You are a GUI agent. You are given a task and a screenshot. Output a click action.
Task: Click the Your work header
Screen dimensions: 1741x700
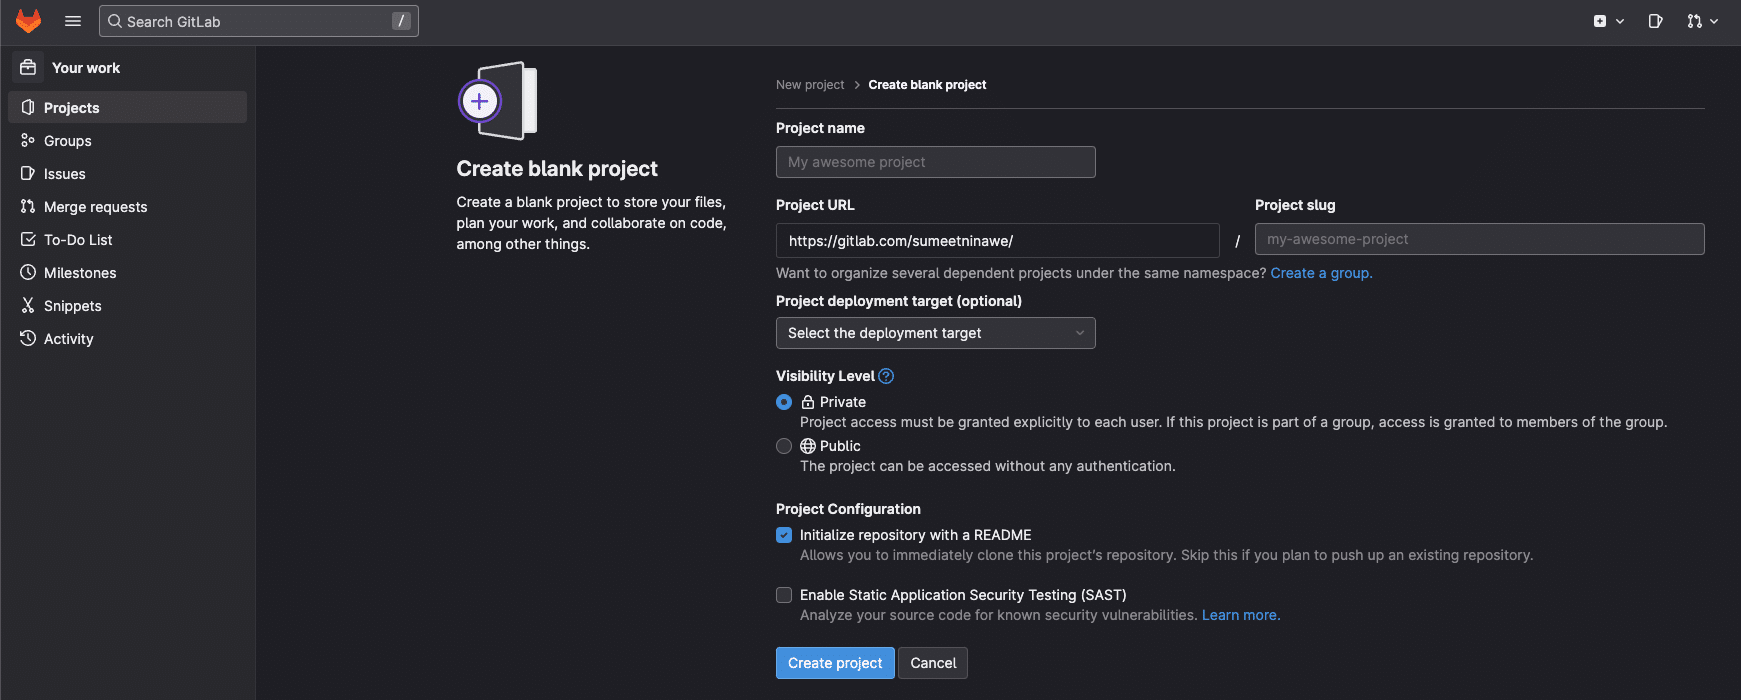coord(86,68)
